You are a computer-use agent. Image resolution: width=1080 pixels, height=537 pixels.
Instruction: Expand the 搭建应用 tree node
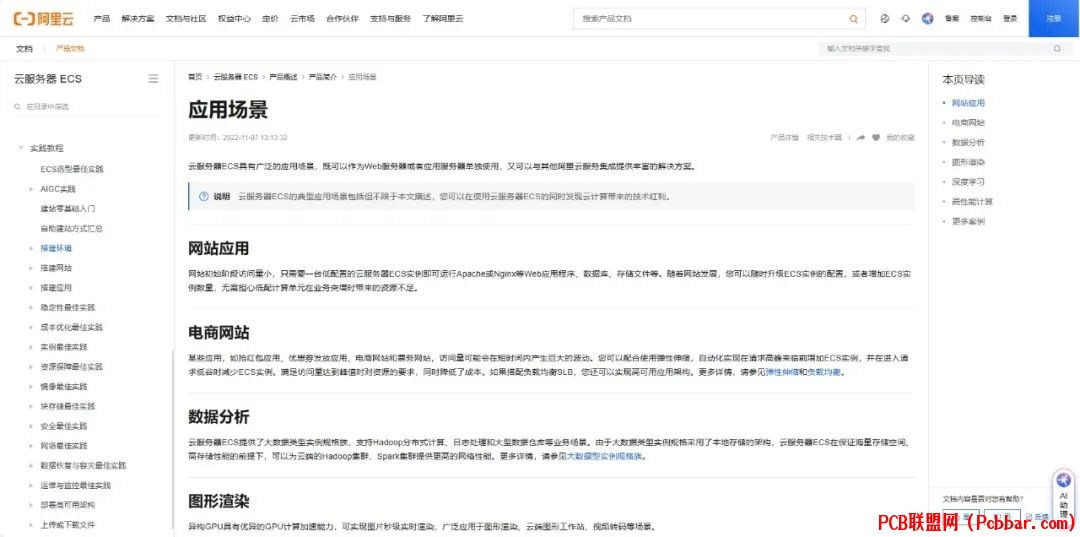[x=31, y=288]
